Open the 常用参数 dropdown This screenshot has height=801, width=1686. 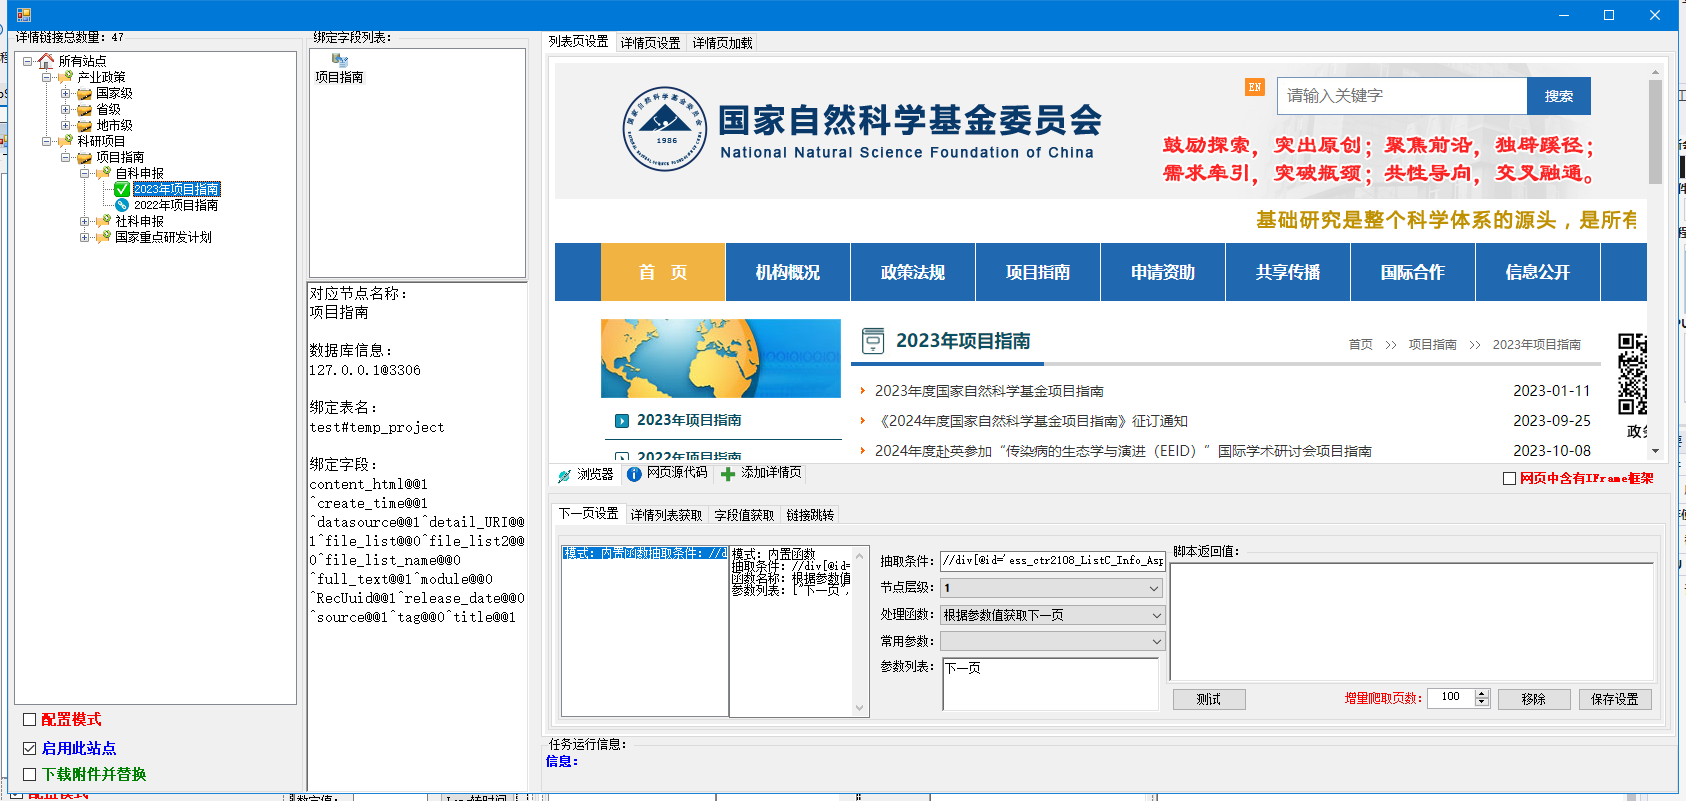point(1156,641)
